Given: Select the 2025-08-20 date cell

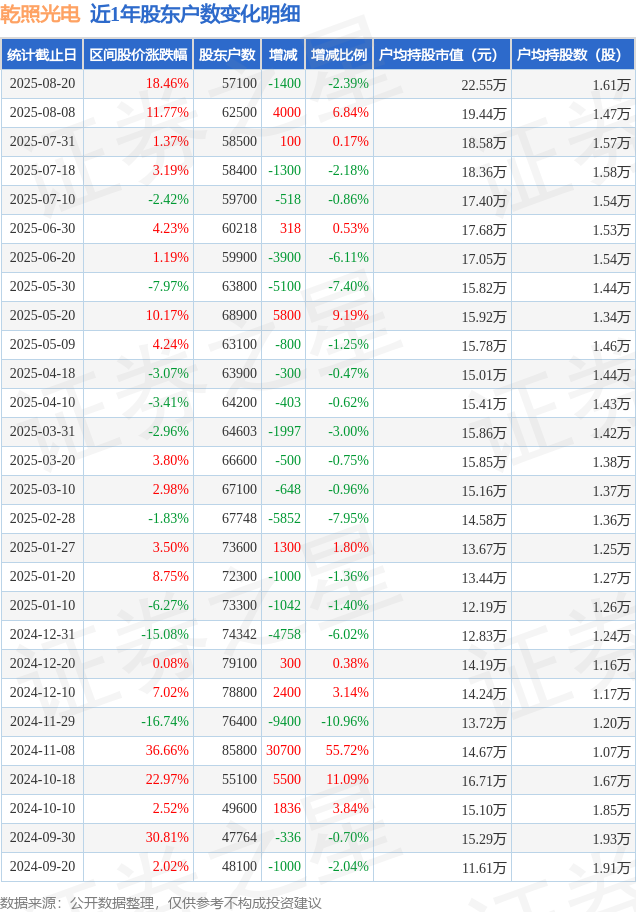Looking at the screenshot, I should (42, 84).
